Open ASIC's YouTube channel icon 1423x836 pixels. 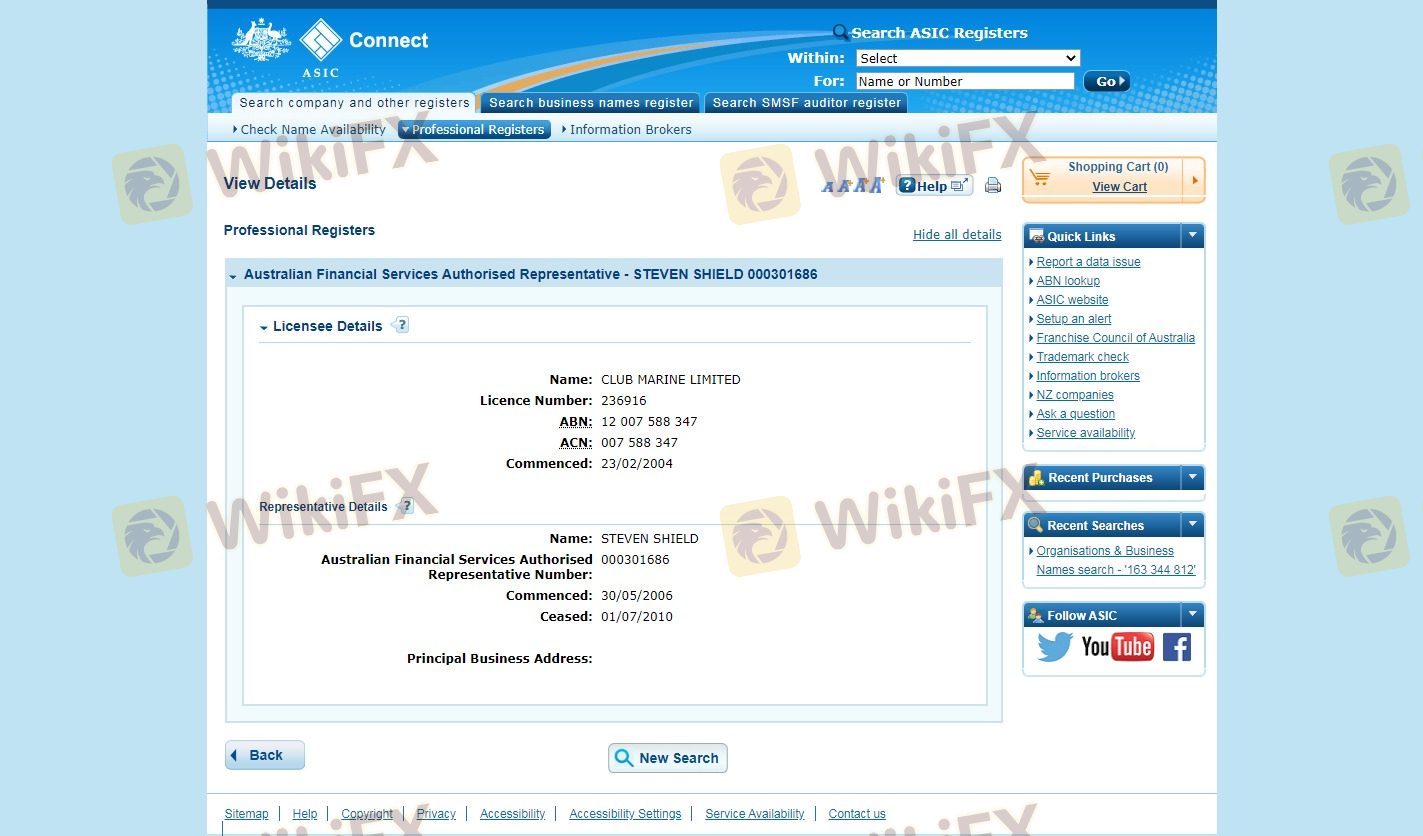pyautogui.click(x=1117, y=647)
